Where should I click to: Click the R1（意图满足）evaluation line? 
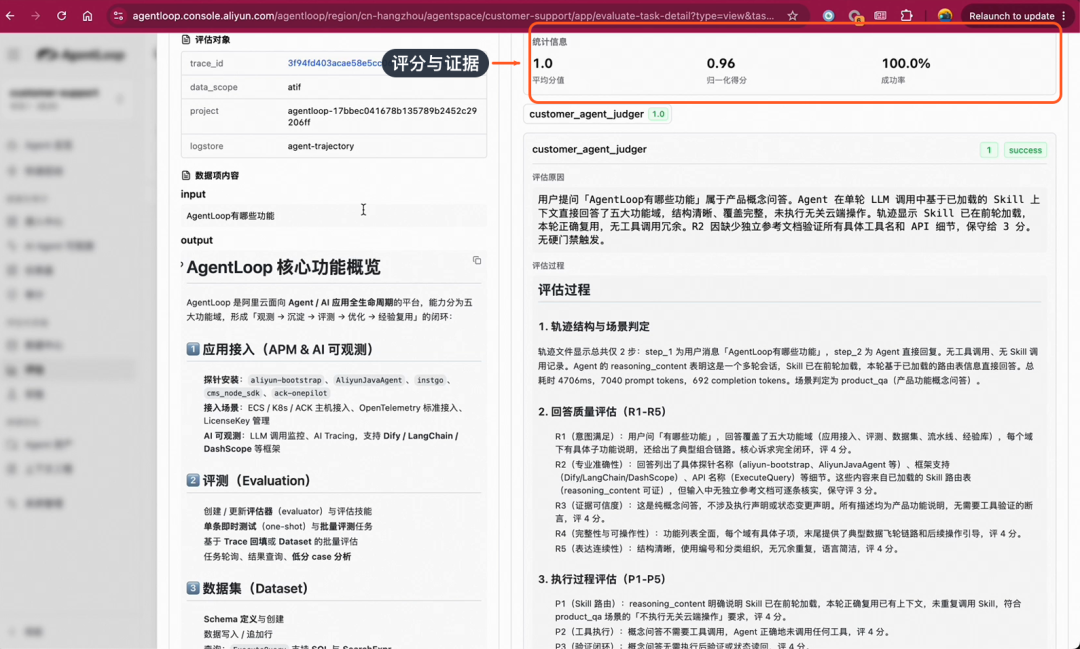pos(793,442)
